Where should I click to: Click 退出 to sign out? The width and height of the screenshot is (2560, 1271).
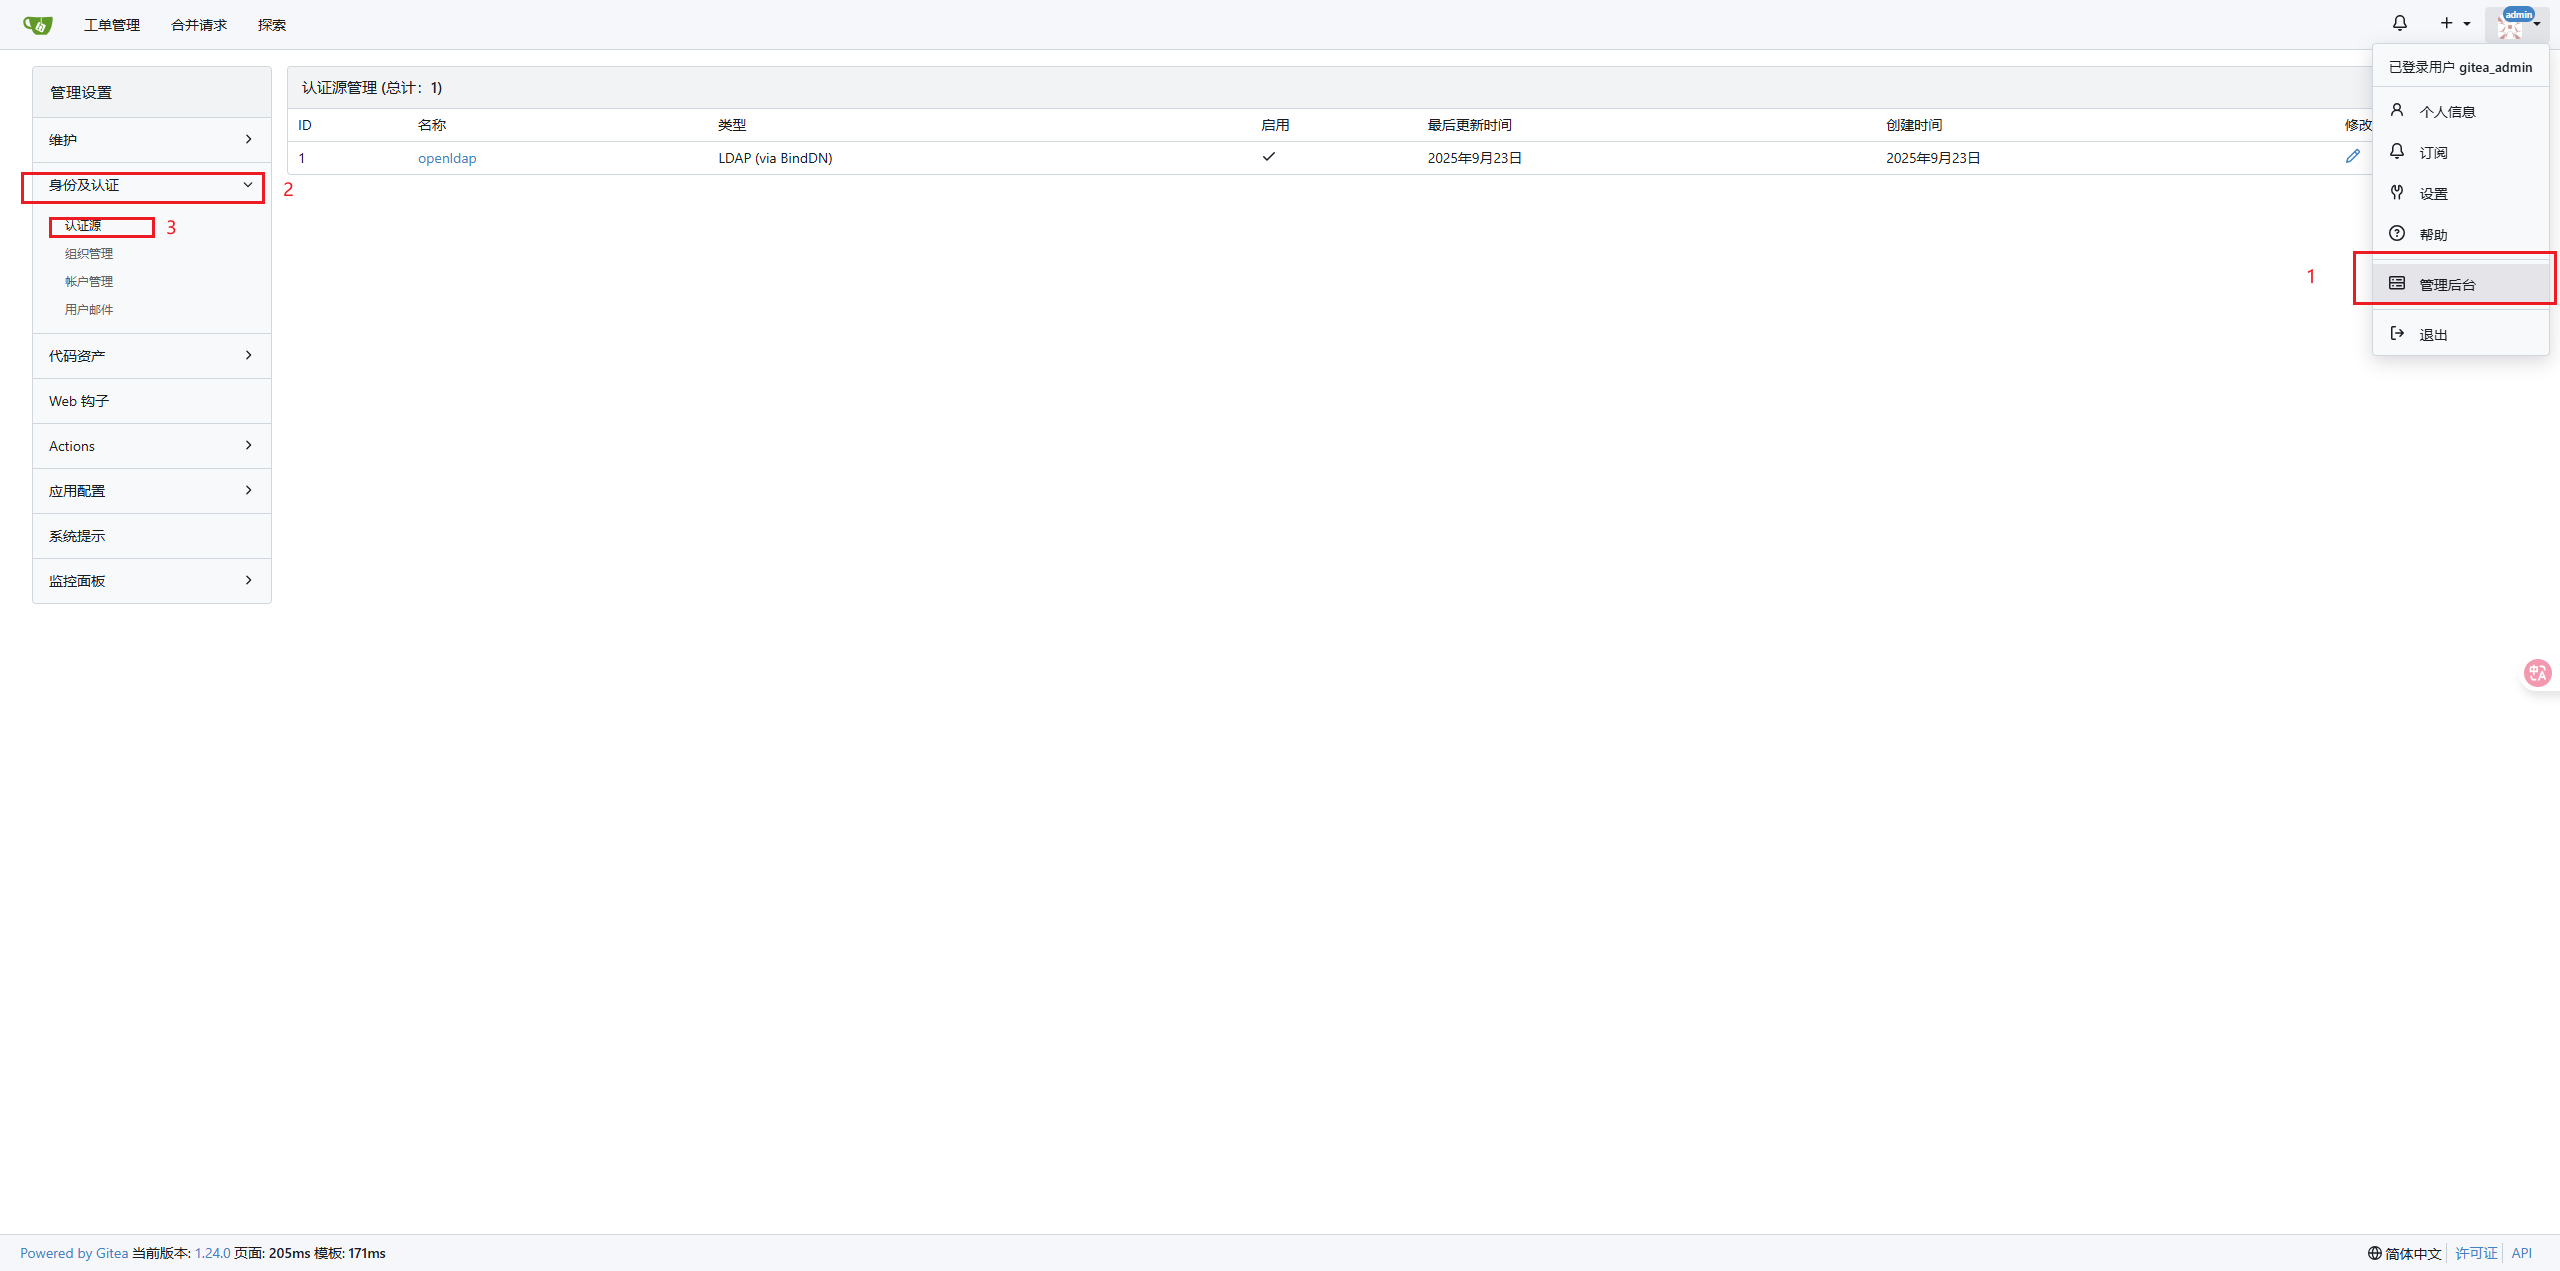[x=2432, y=334]
